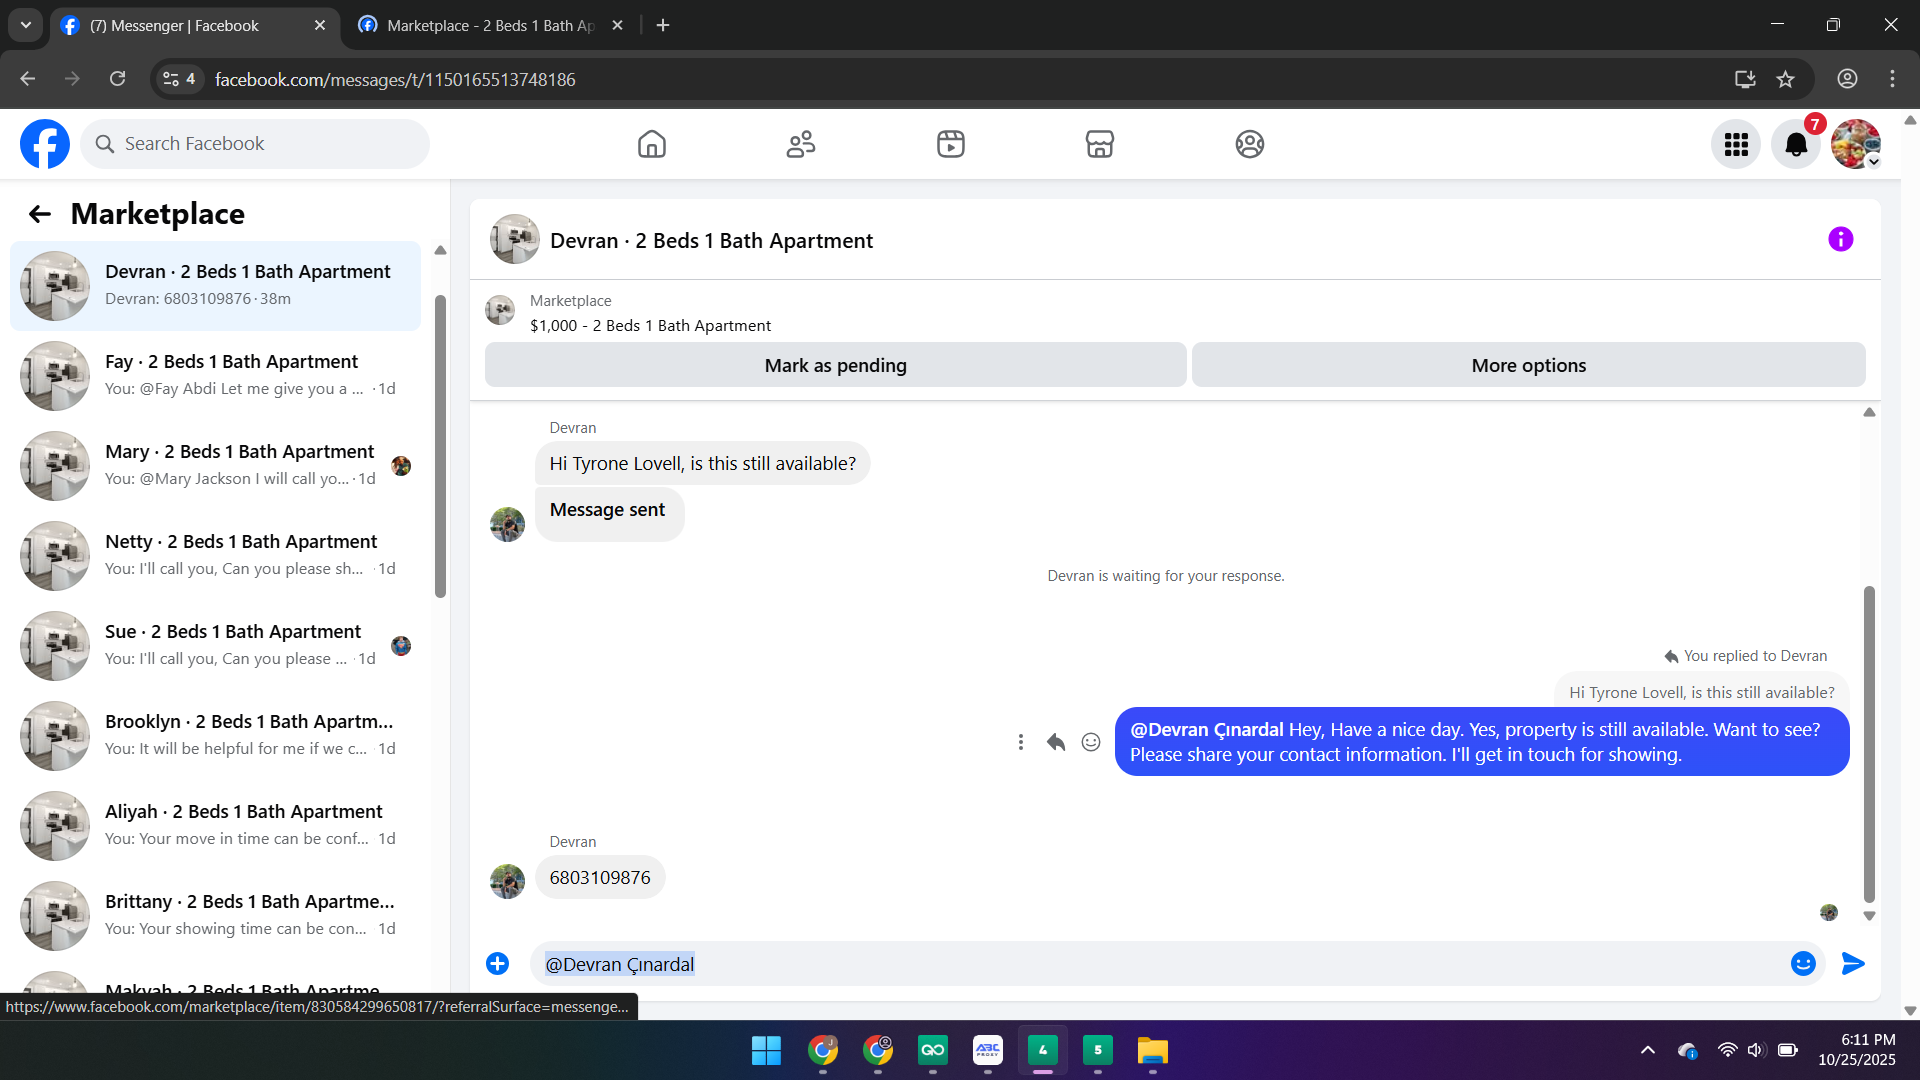Open emoji picker in message composer
Screen dimensions: 1920x1080
[1803, 963]
